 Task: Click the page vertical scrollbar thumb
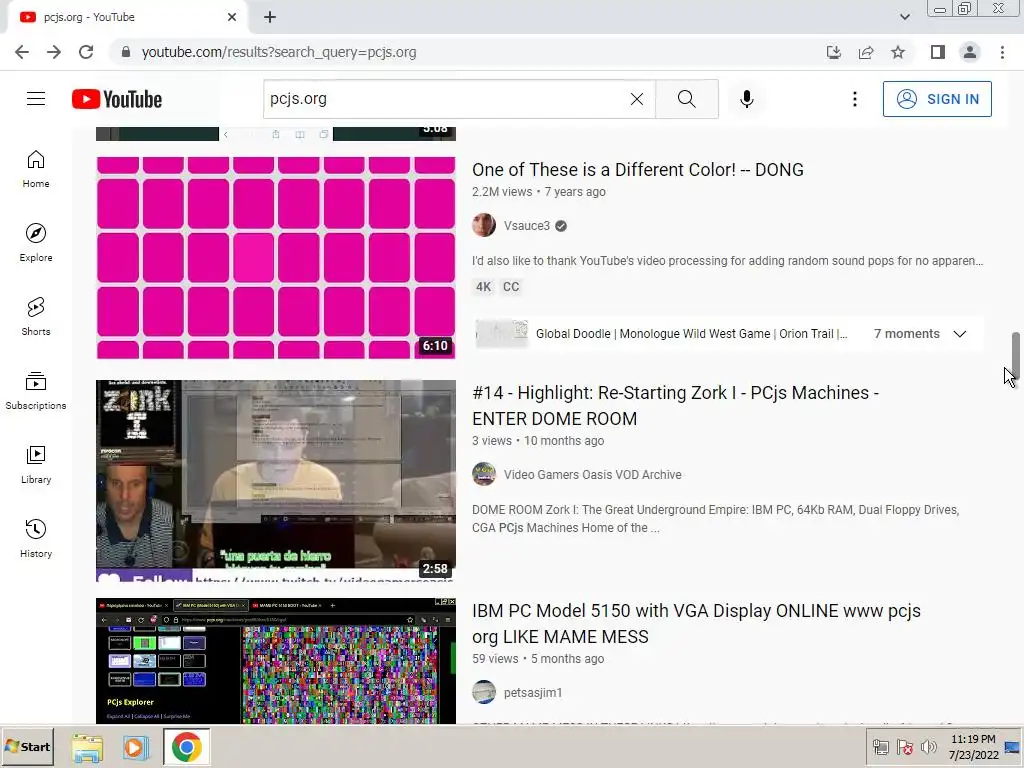click(1016, 355)
